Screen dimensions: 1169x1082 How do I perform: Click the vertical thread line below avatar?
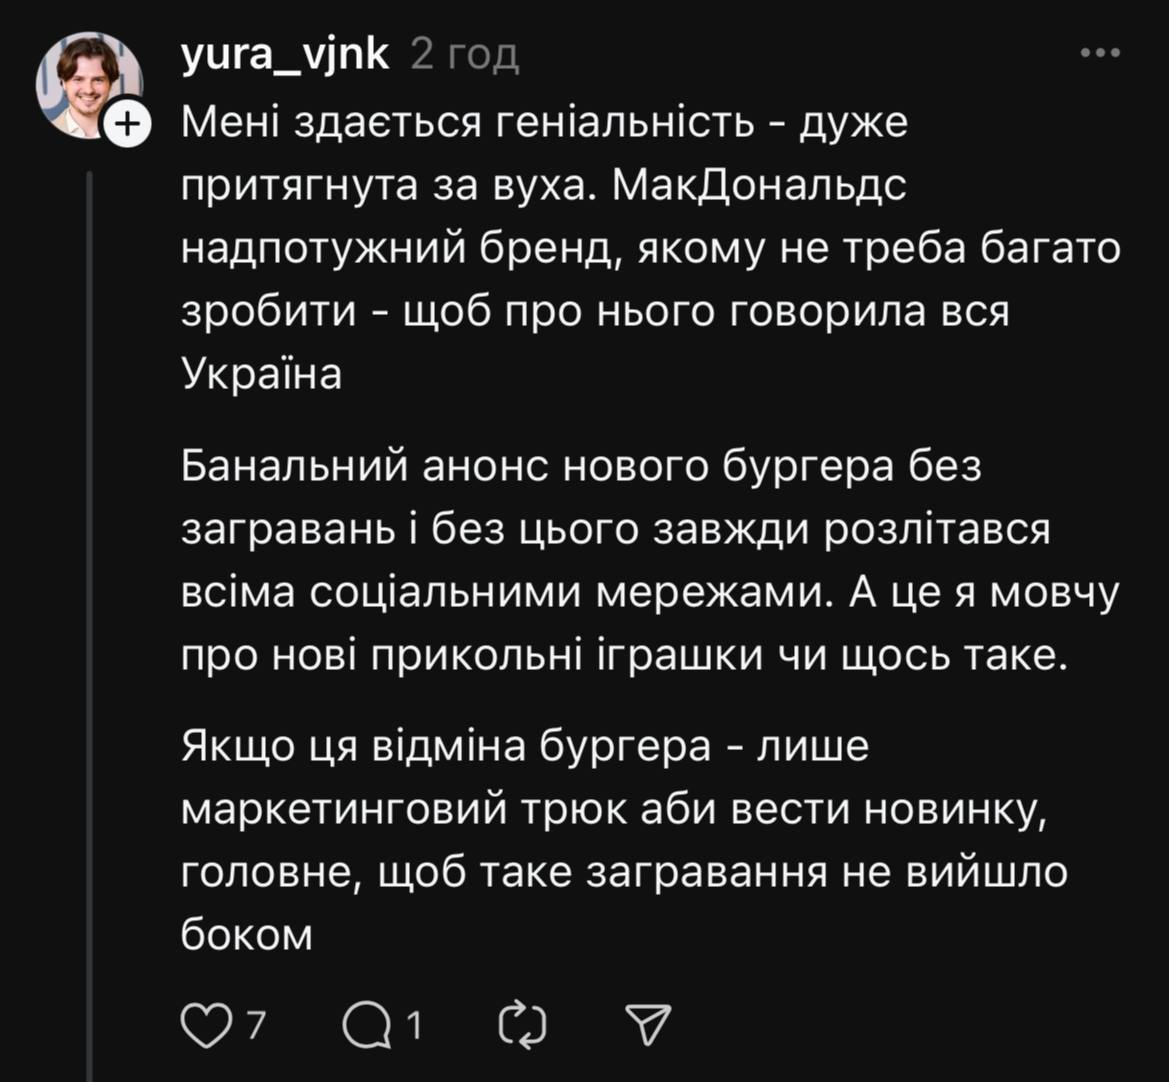tap(90, 600)
